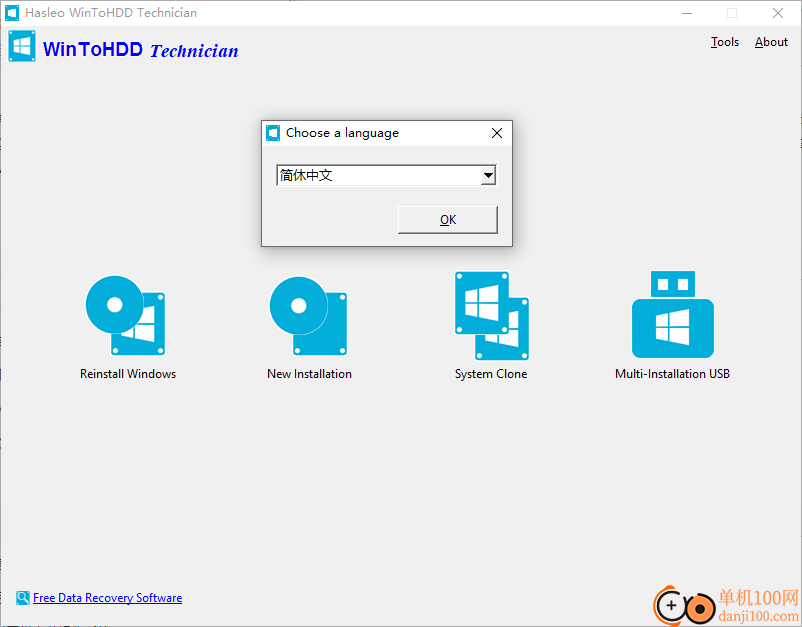802x627 pixels.
Task: Click the magnifier icon beside Free Data Recovery
Action: point(23,597)
